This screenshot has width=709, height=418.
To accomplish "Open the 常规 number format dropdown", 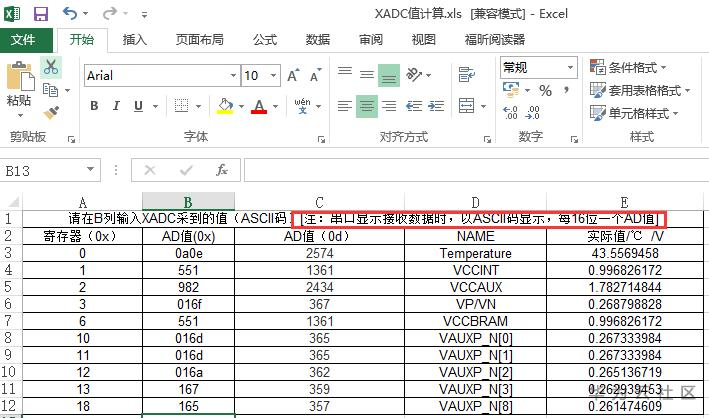I will coord(570,68).
